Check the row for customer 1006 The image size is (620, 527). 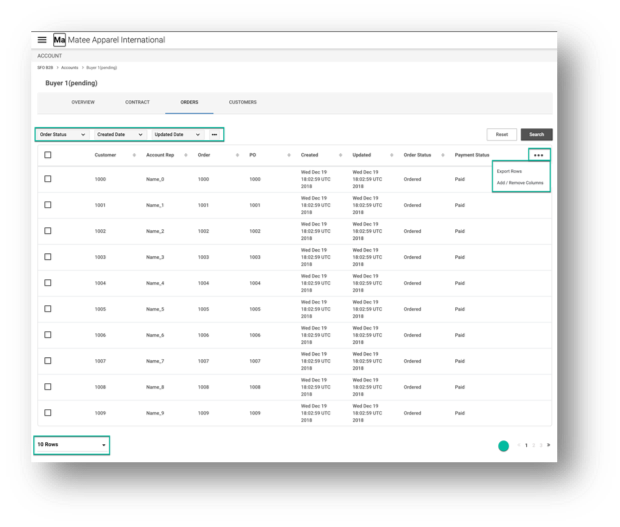point(48,334)
